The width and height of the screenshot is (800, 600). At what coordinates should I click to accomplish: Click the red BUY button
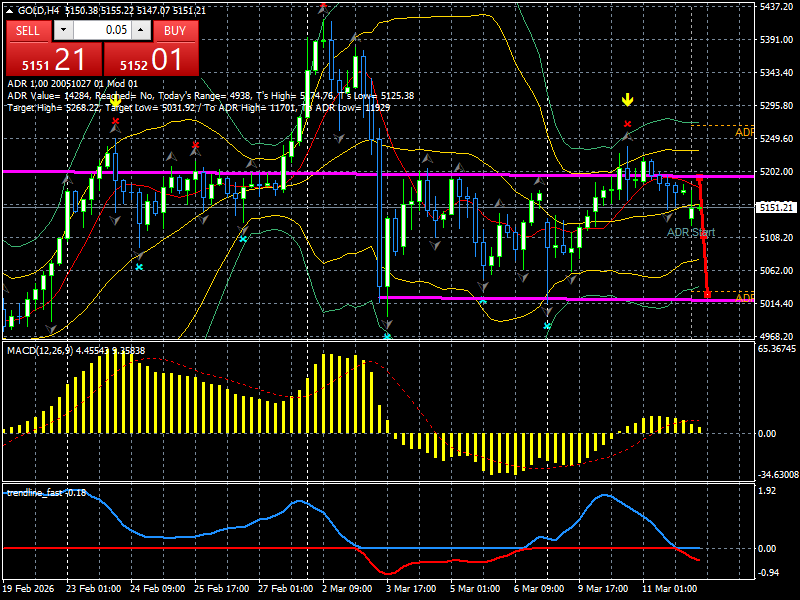pos(175,31)
